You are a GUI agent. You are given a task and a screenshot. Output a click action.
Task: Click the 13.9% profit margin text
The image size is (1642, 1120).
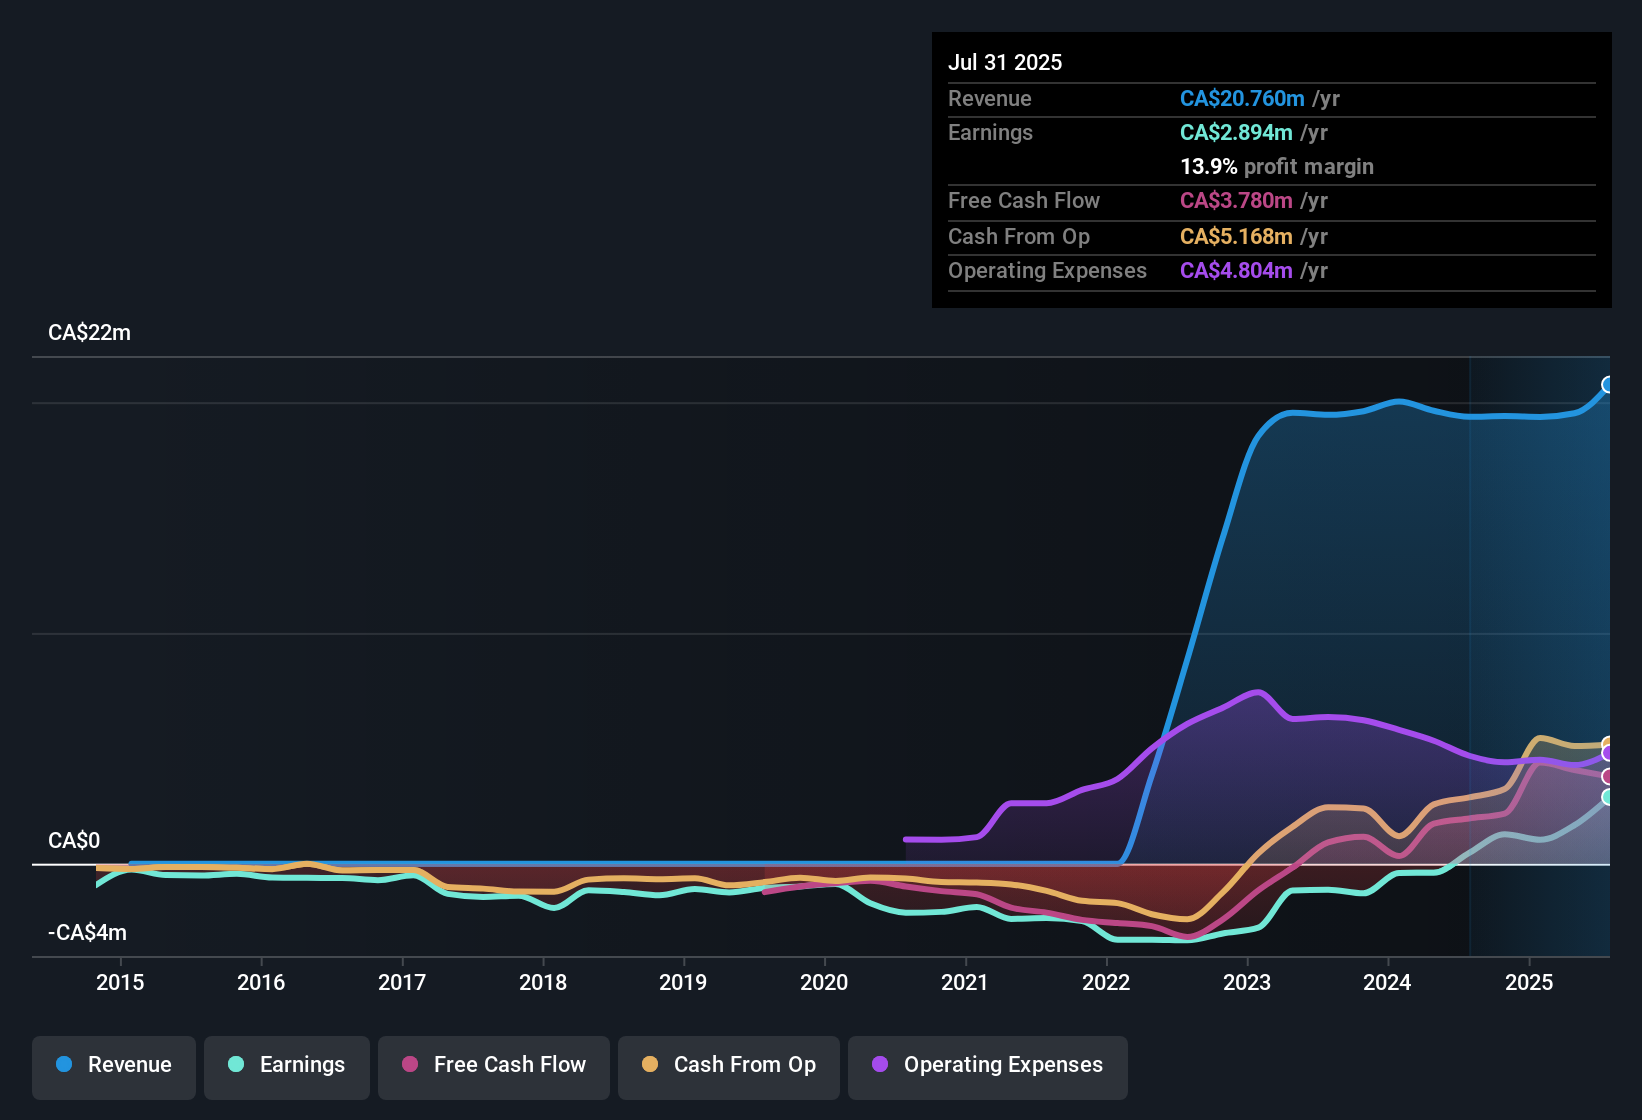(1276, 167)
